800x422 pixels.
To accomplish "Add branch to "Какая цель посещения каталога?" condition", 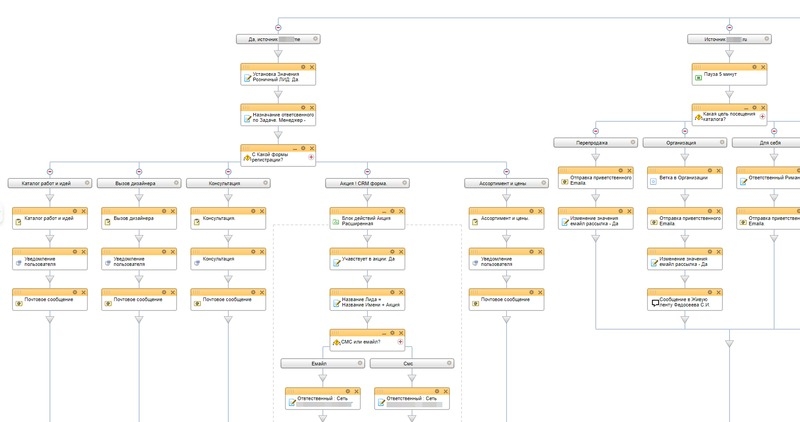I will pyautogui.click(x=762, y=117).
